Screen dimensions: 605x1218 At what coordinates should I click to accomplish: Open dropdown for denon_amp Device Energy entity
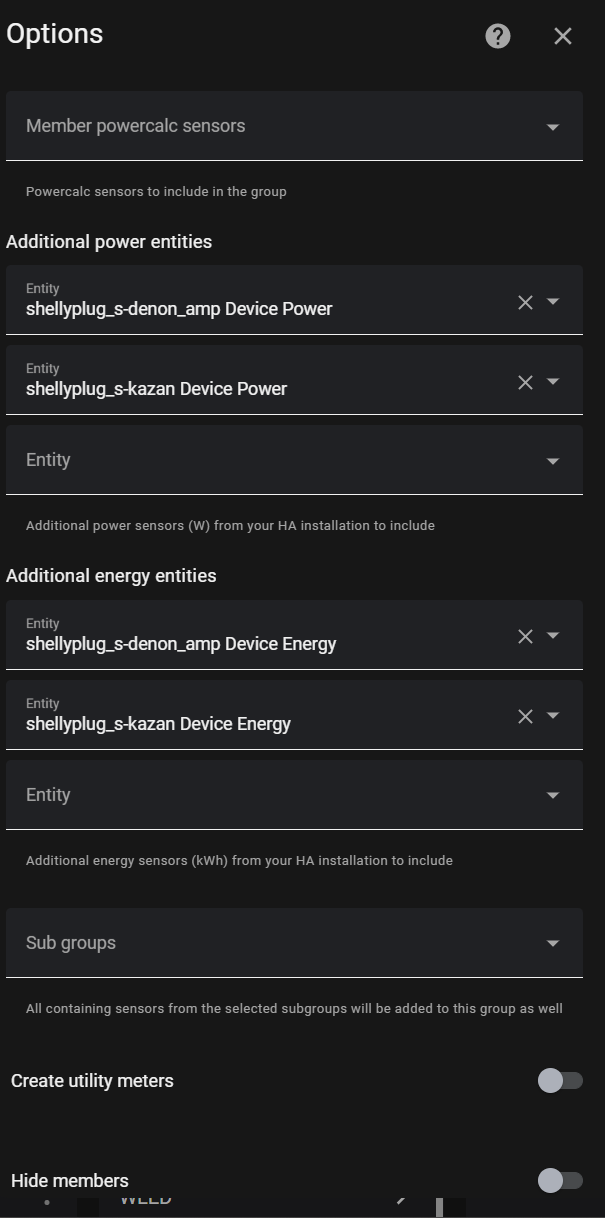(552, 635)
